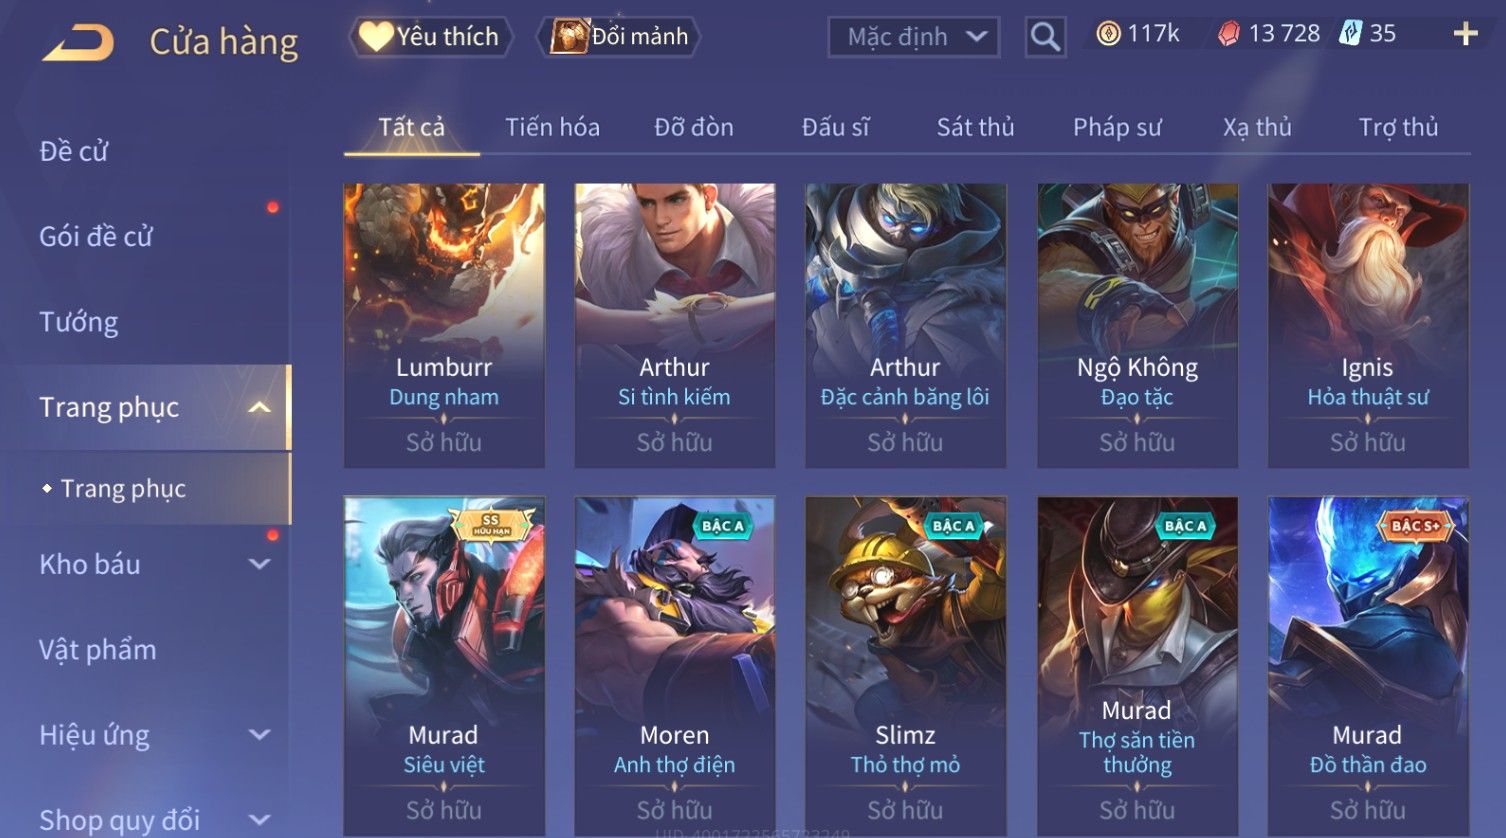Tap the plus icon to add currency
The image size is (1506, 838).
point(1465,34)
